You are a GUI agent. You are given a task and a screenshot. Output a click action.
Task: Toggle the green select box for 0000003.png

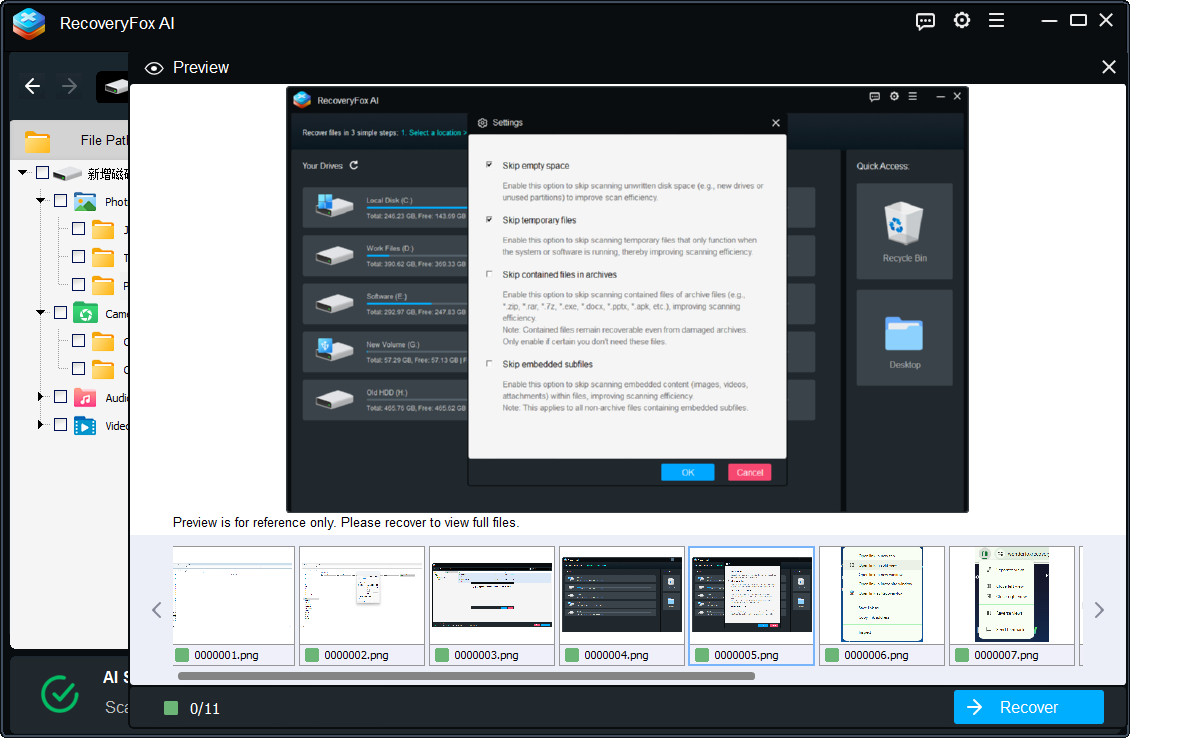coord(442,655)
